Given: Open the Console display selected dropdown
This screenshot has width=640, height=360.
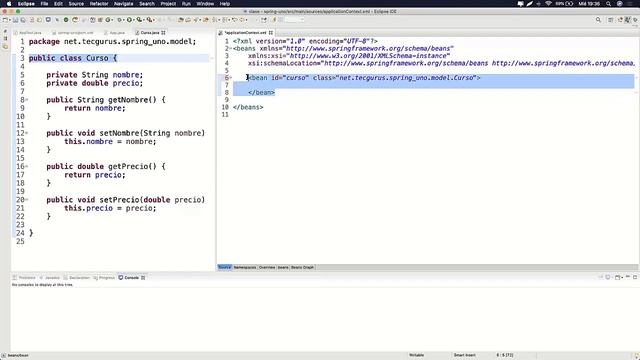Looking at the screenshot, I should point(613,278).
